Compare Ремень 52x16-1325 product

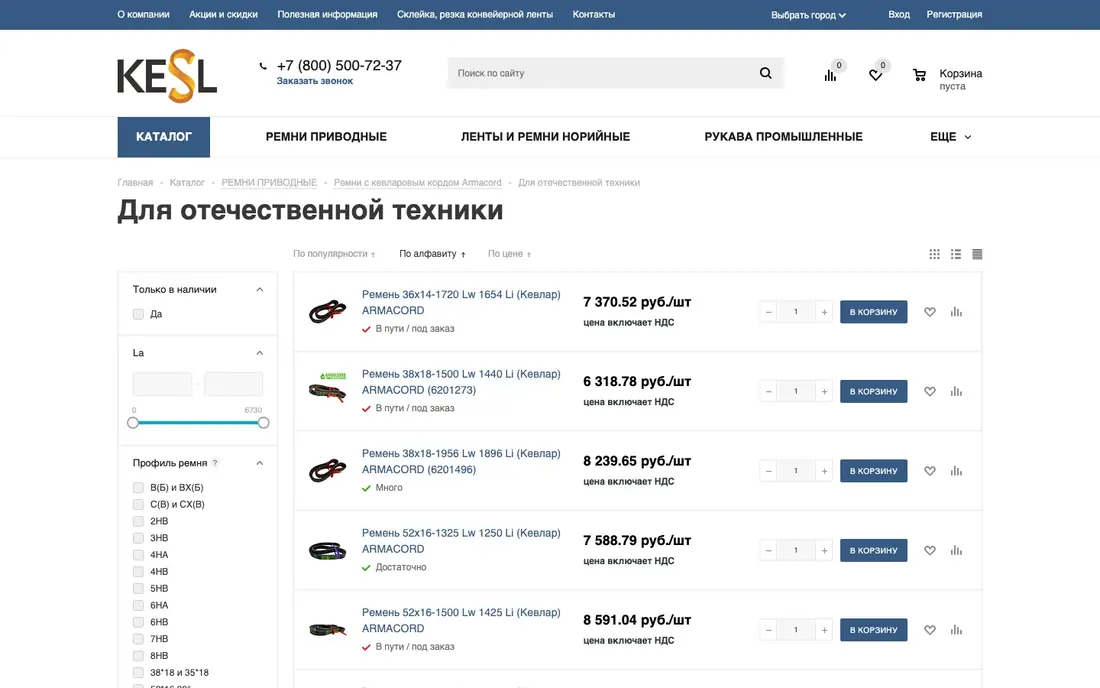[956, 551]
